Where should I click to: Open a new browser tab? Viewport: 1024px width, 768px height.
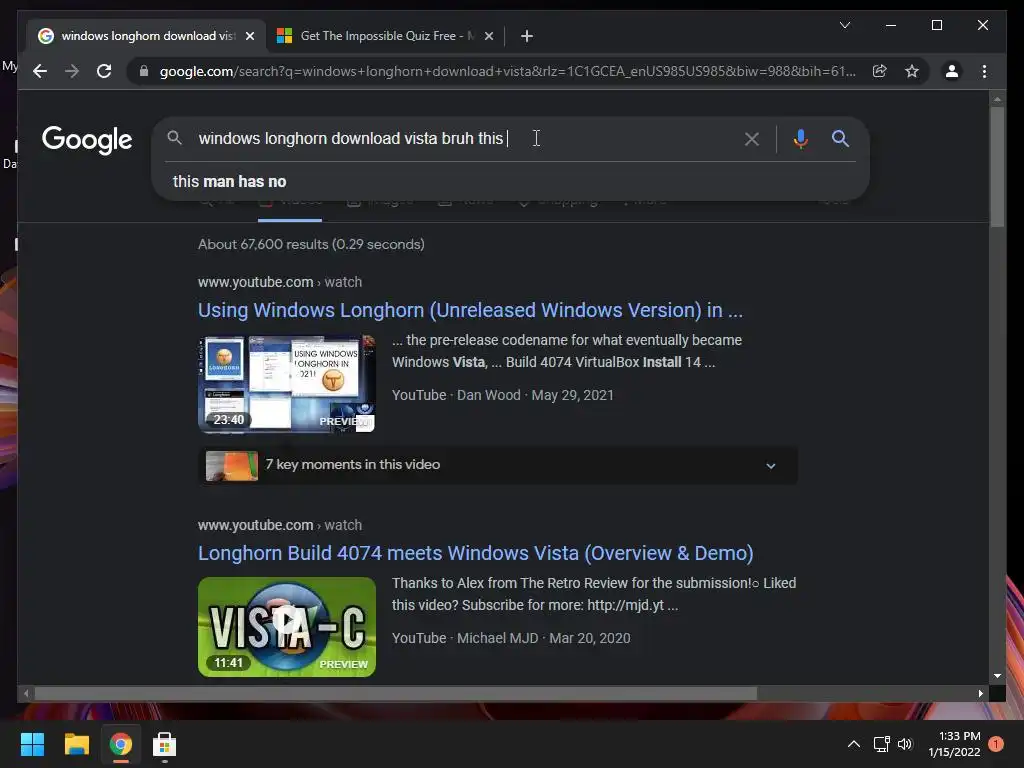click(526, 36)
